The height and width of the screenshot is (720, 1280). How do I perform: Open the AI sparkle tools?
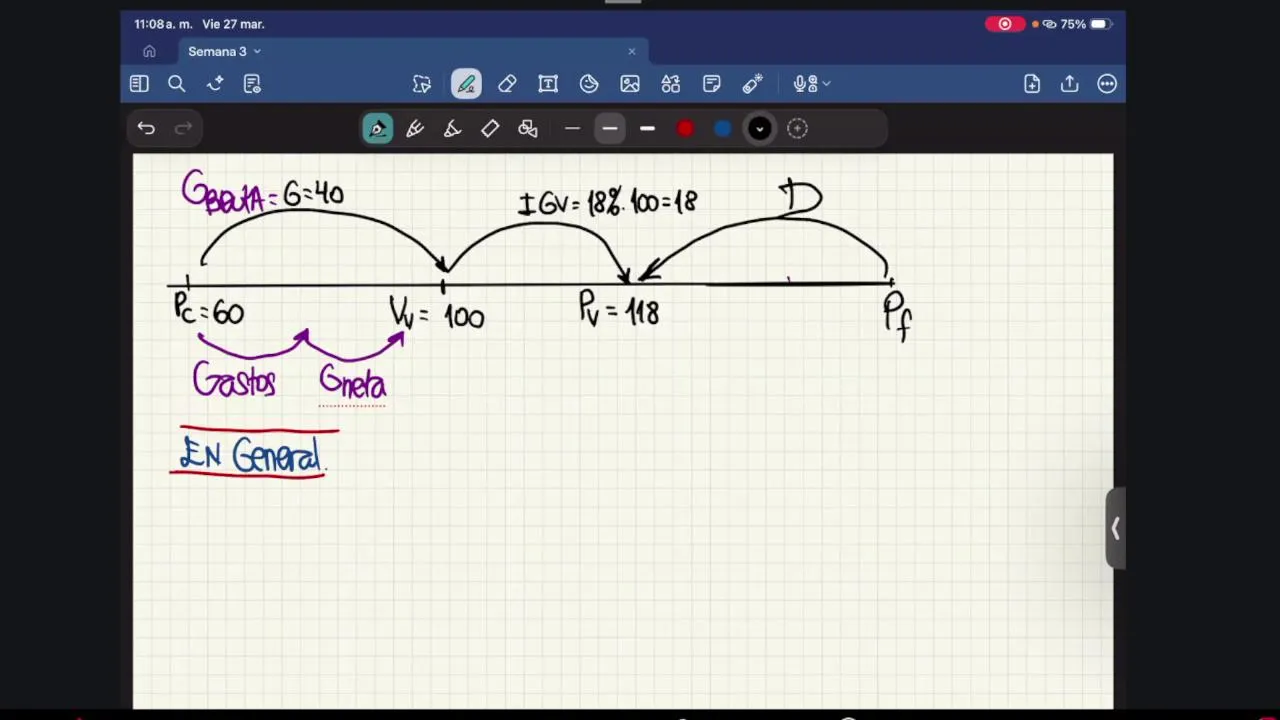(x=215, y=84)
